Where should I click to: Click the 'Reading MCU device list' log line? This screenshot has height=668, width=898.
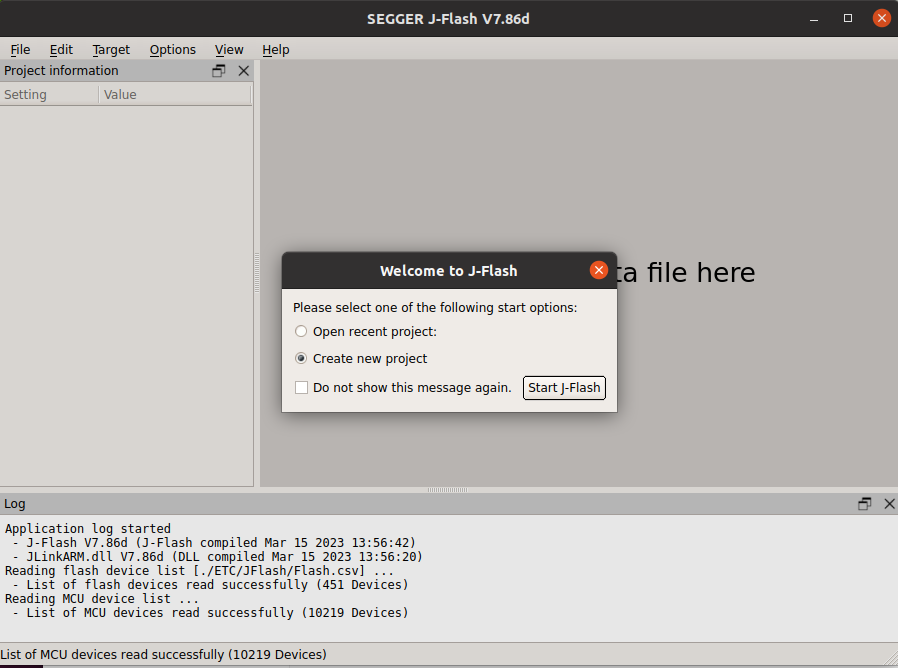(102, 599)
